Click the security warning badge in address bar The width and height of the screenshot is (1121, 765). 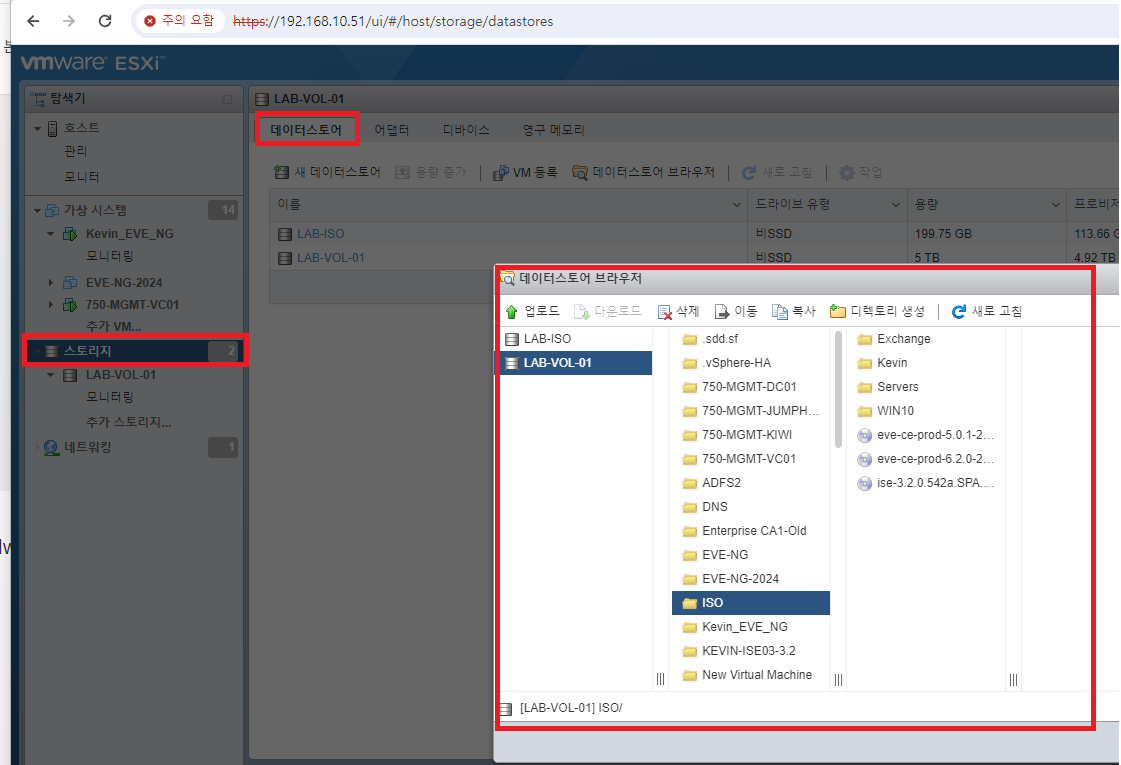(179, 21)
